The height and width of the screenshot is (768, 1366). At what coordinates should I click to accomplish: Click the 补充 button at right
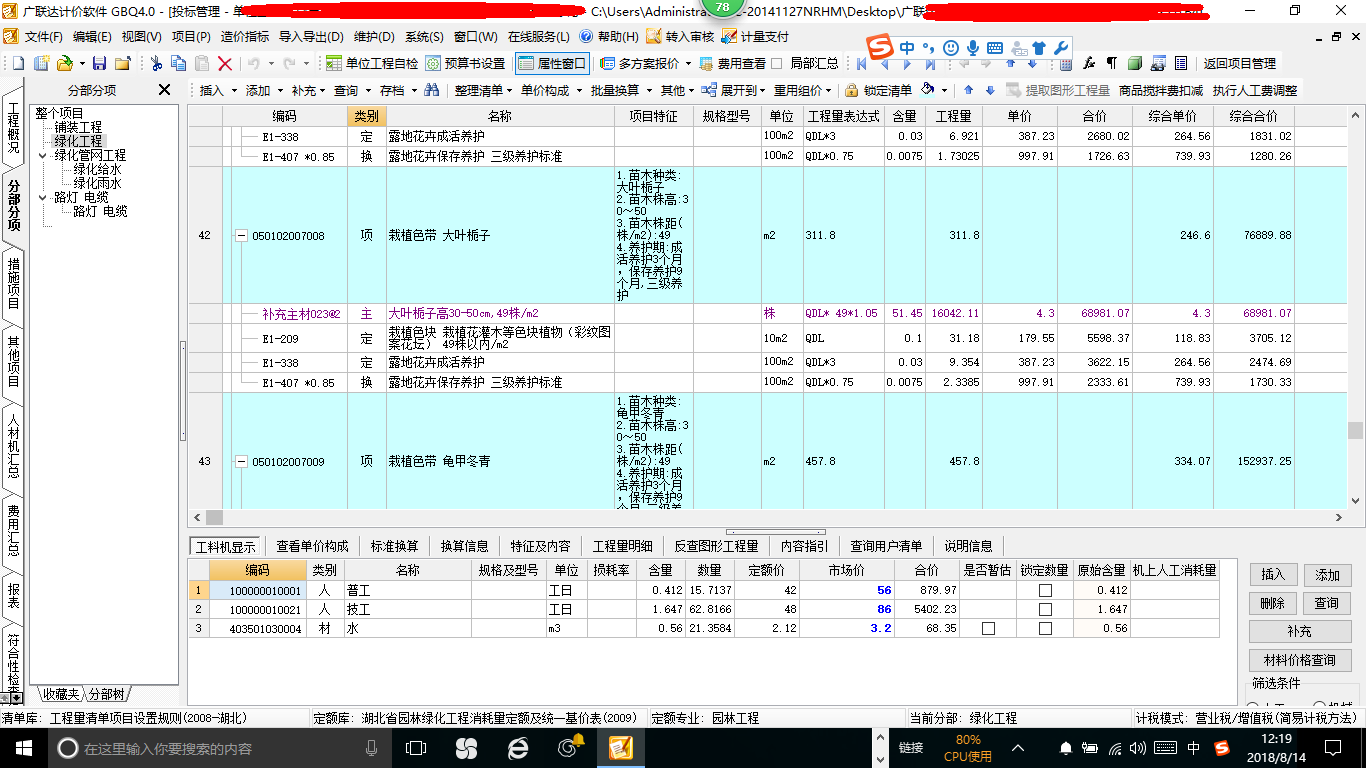click(x=1300, y=632)
